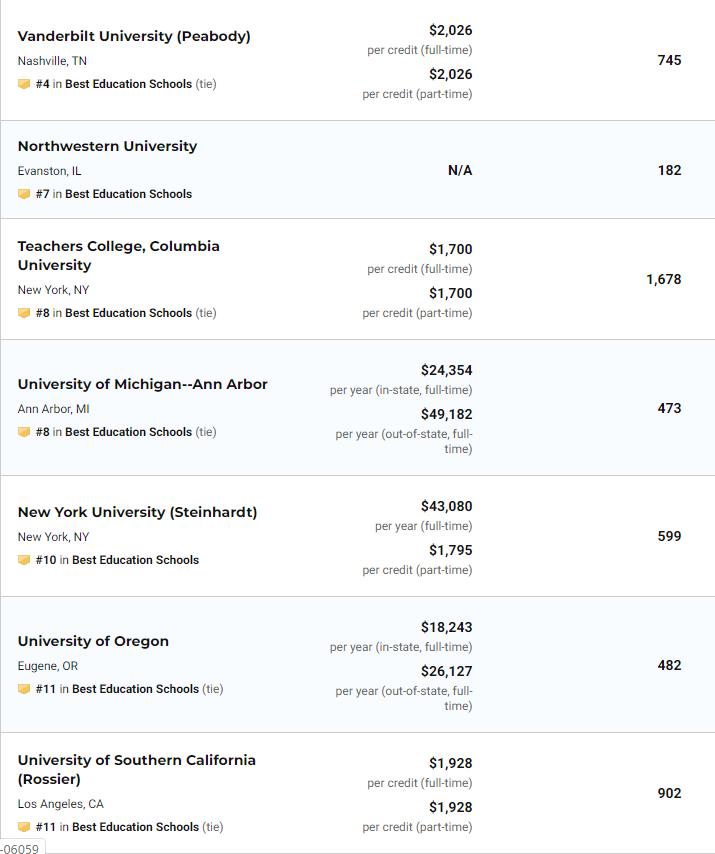Image resolution: width=715 pixels, height=854 pixels.
Task: Click the Northwestern University ranking badge icon
Action: [x=24, y=194]
